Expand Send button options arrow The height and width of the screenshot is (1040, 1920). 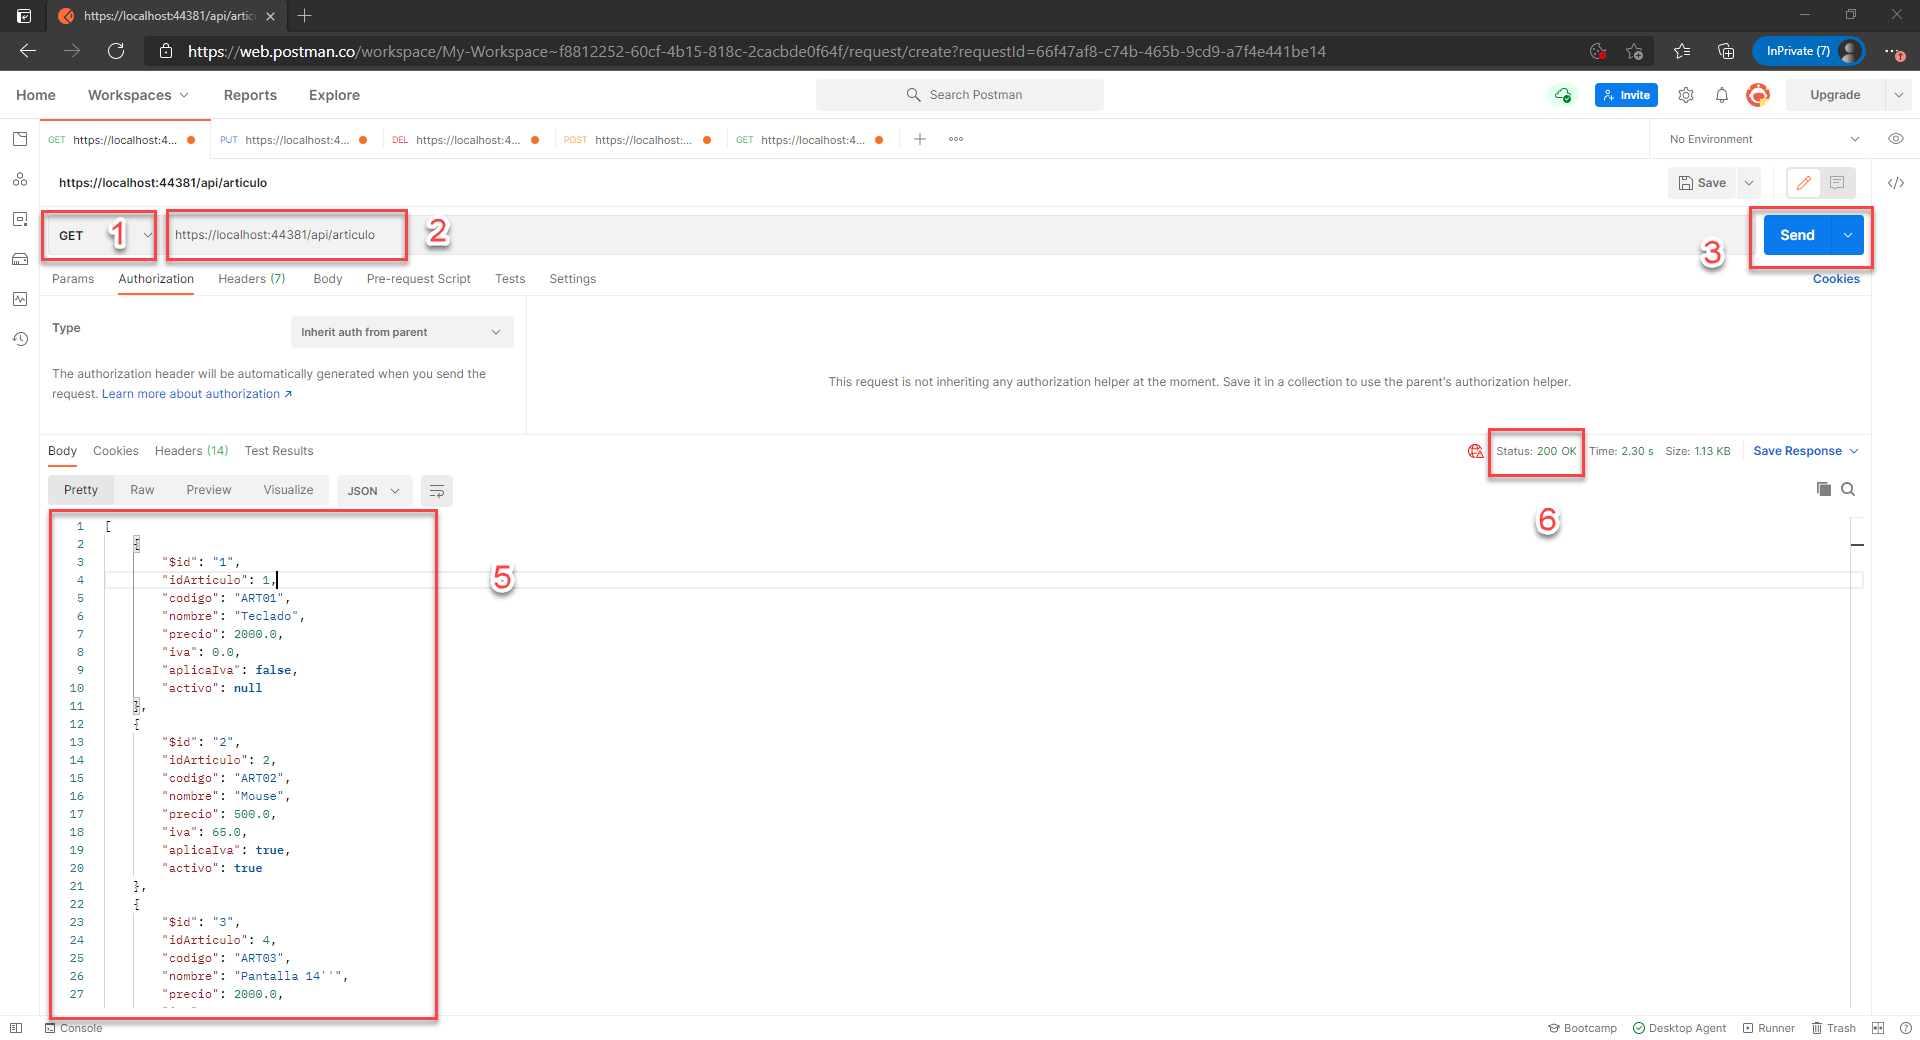coord(1847,235)
